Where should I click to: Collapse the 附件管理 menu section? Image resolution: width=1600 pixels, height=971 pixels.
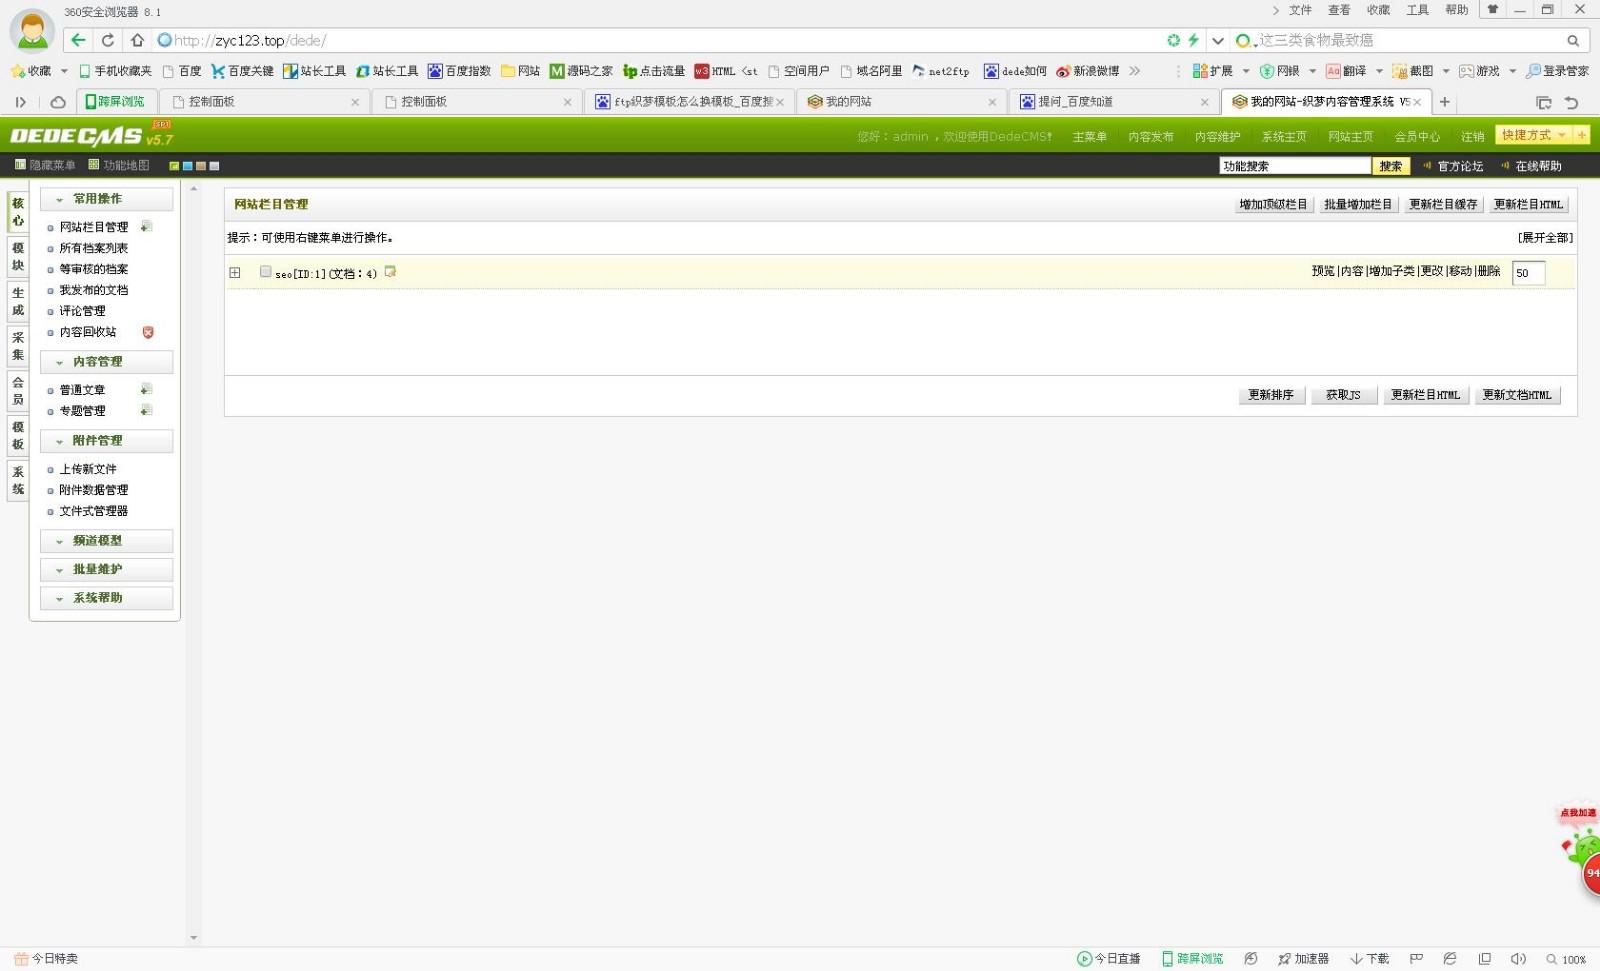tap(106, 441)
